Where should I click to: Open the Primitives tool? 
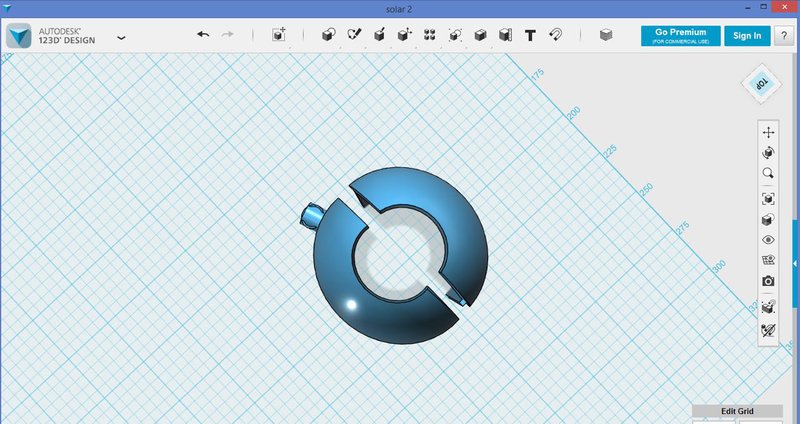point(327,35)
